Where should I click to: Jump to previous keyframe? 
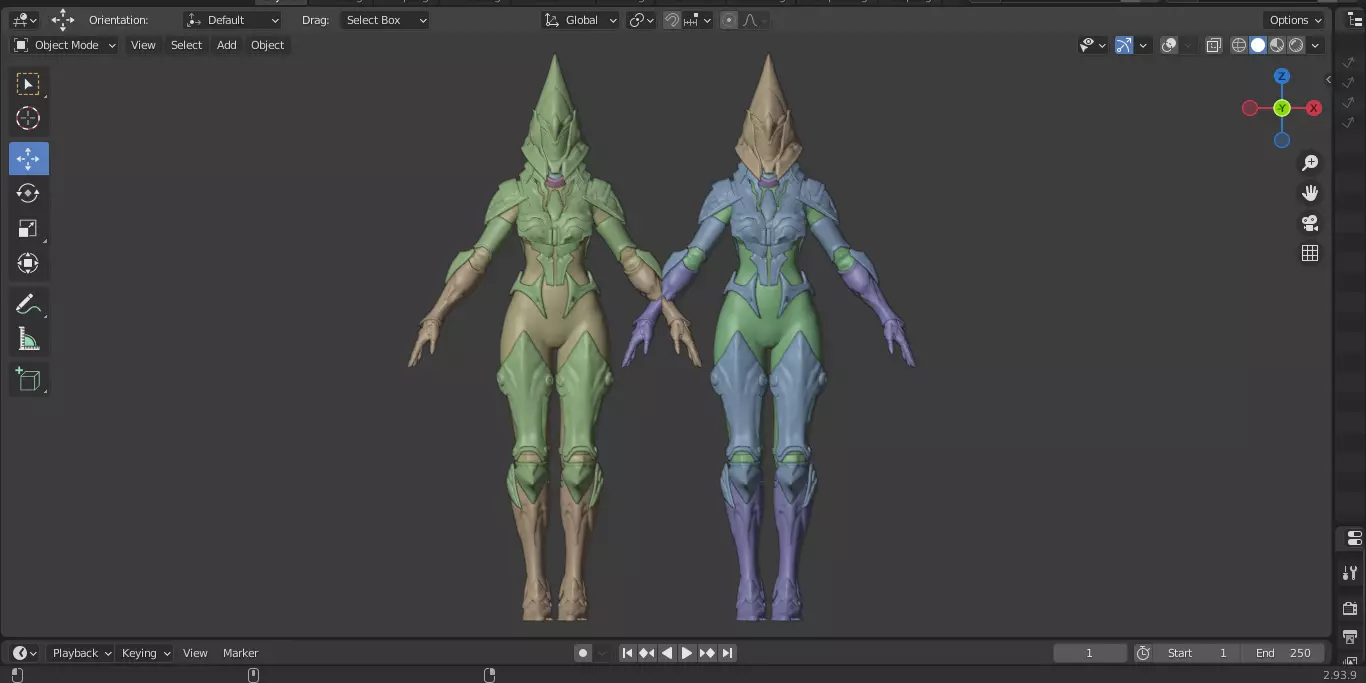click(647, 653)
